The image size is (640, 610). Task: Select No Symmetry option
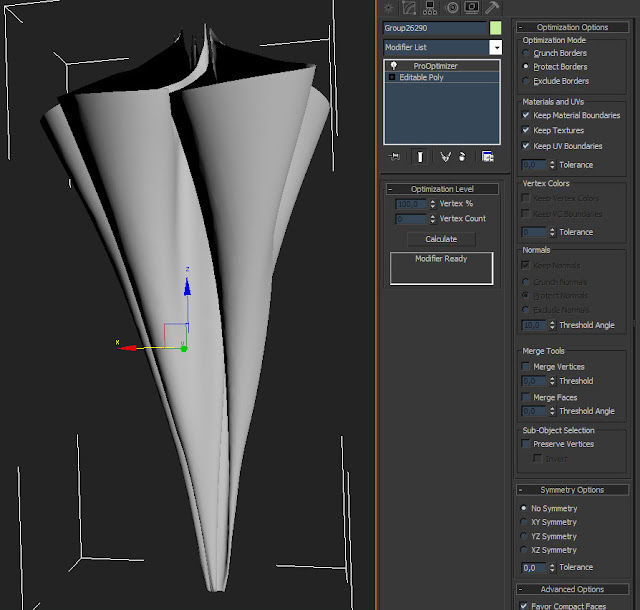coord(524,508)
